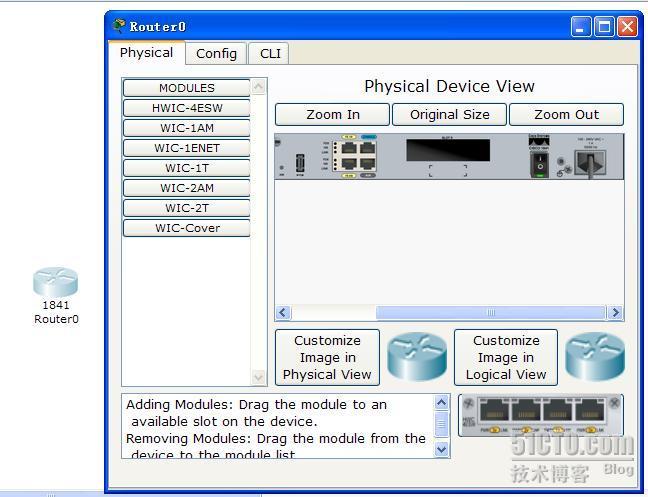Click the router icon beside Logical View button
The width and height of the screenshot is (648, 497).
tap(595, 357)
